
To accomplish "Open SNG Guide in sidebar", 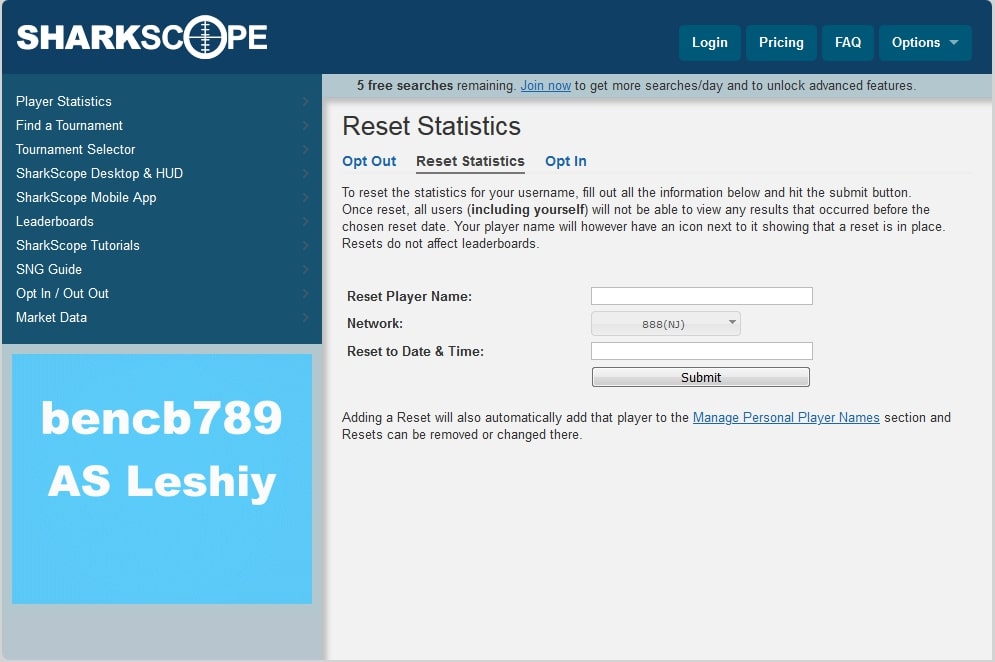I will tap(162, 270).
